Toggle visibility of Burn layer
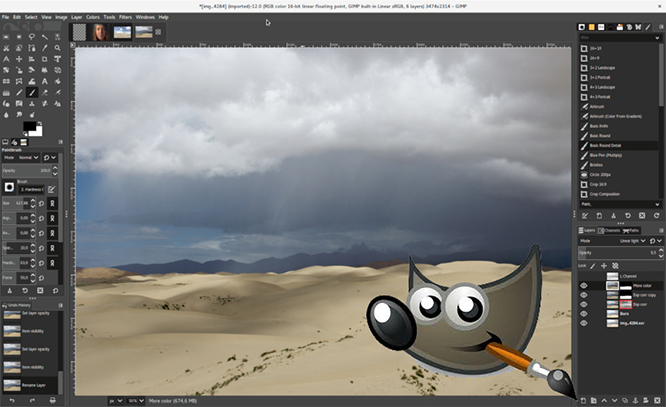This screenshot has width=666, height=407. [584, 314]
